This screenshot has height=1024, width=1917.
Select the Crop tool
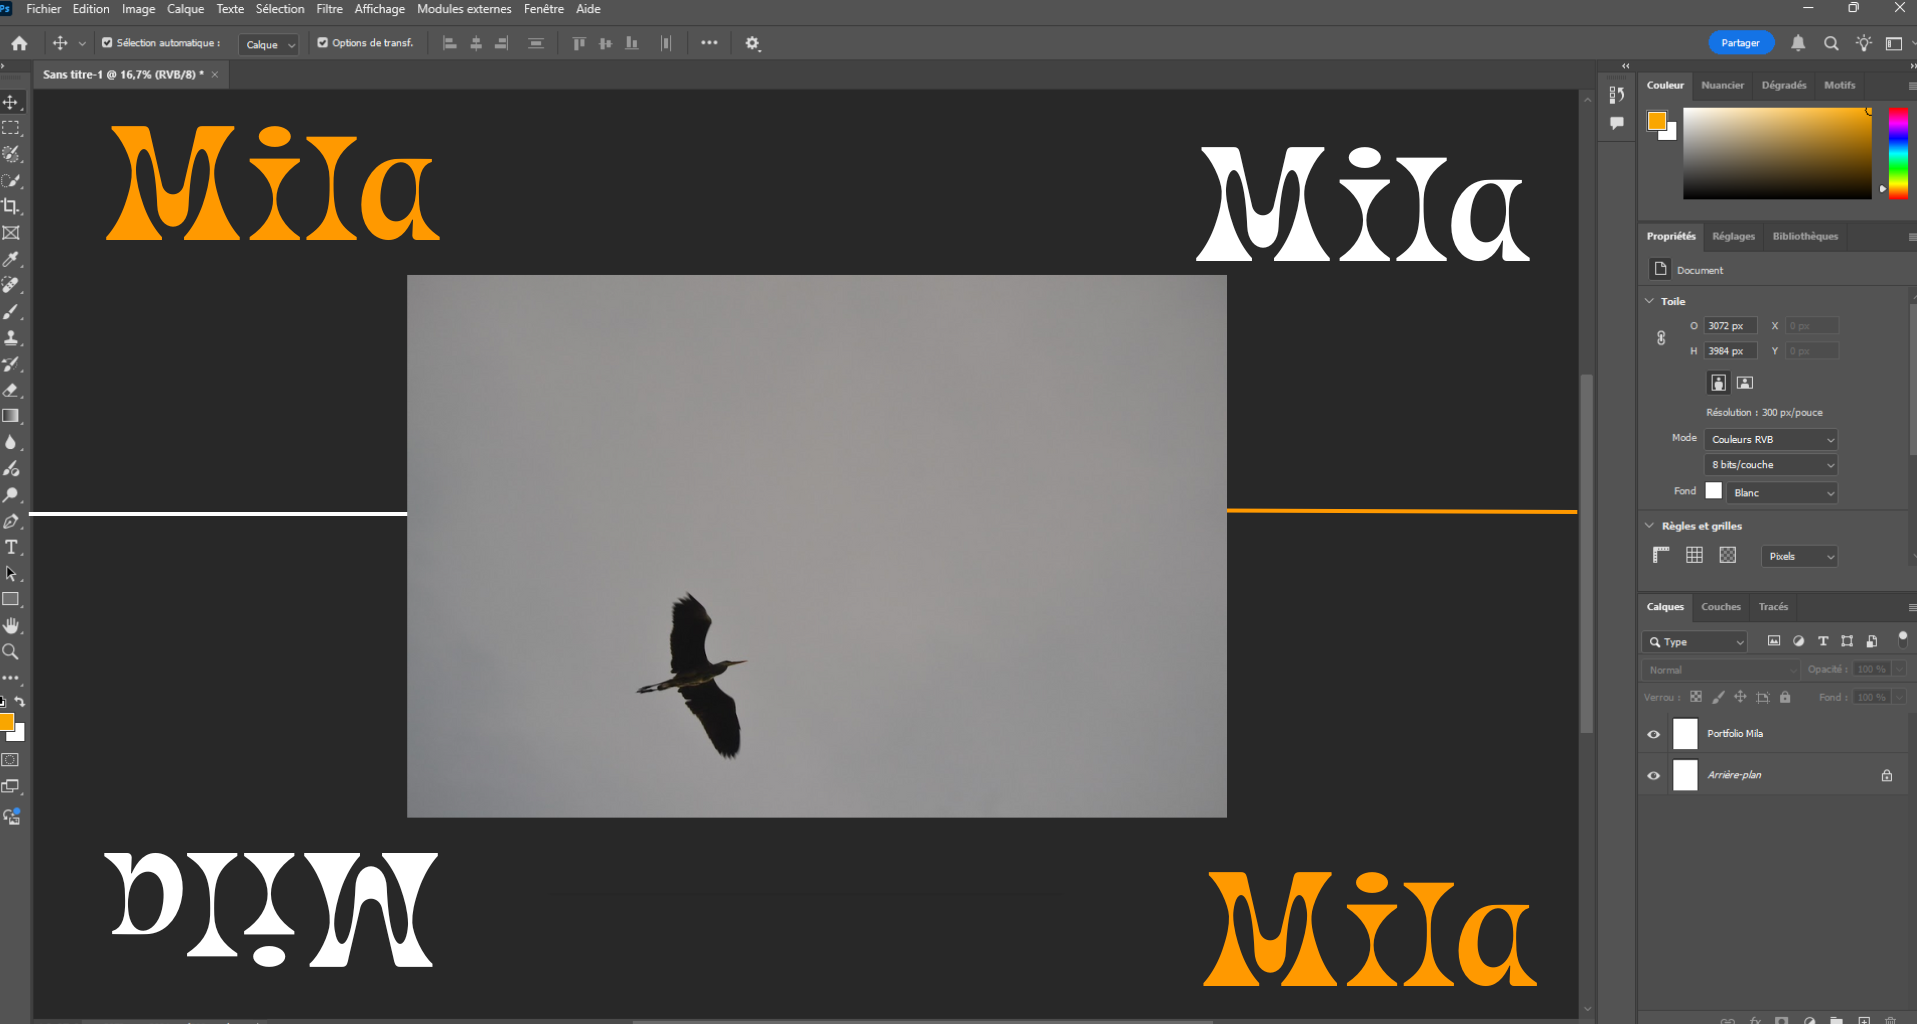(11, 207)
